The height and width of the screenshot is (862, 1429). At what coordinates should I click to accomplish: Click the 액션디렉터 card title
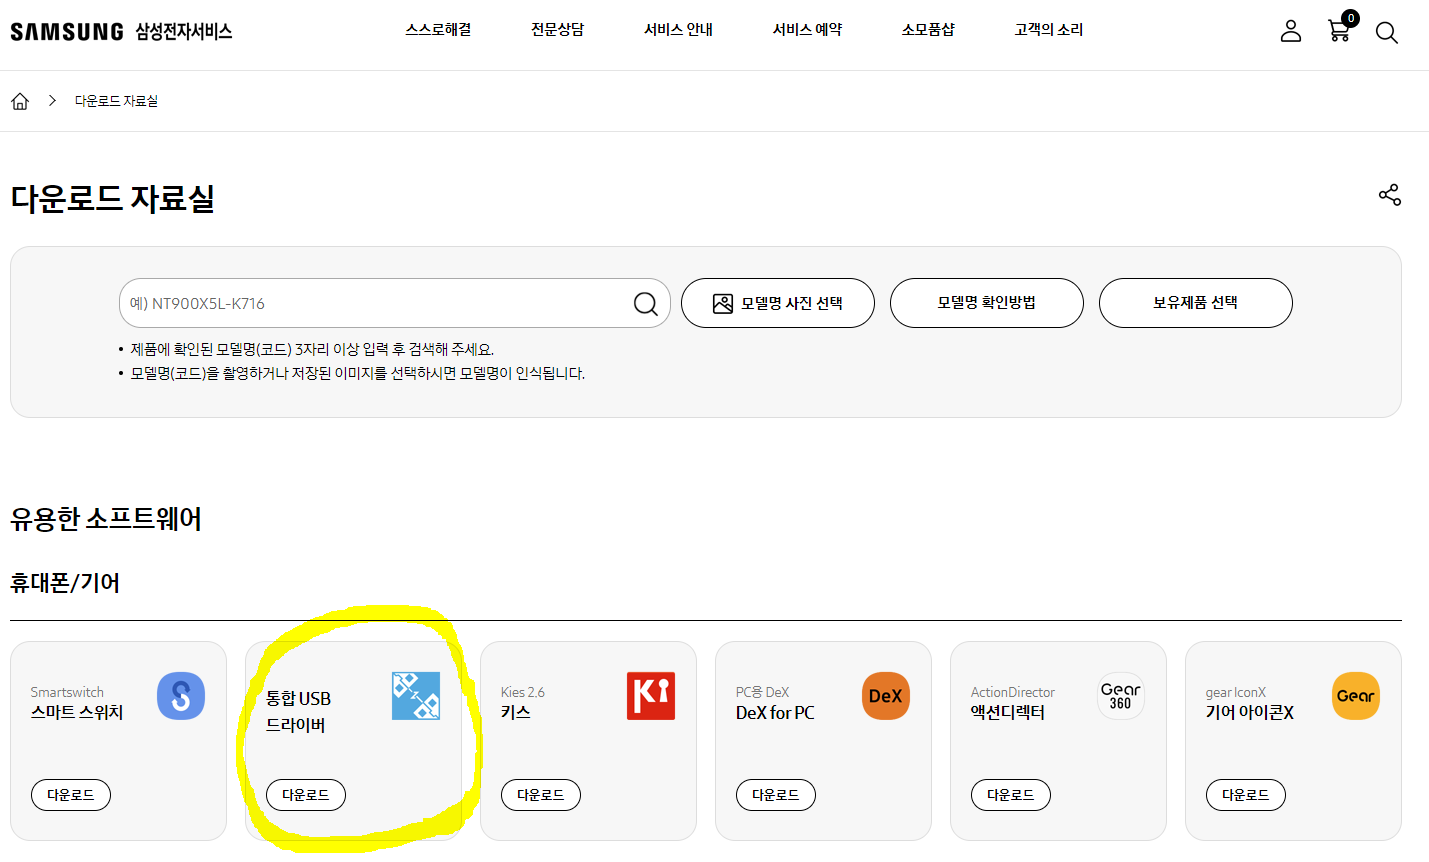[1008, 713]
